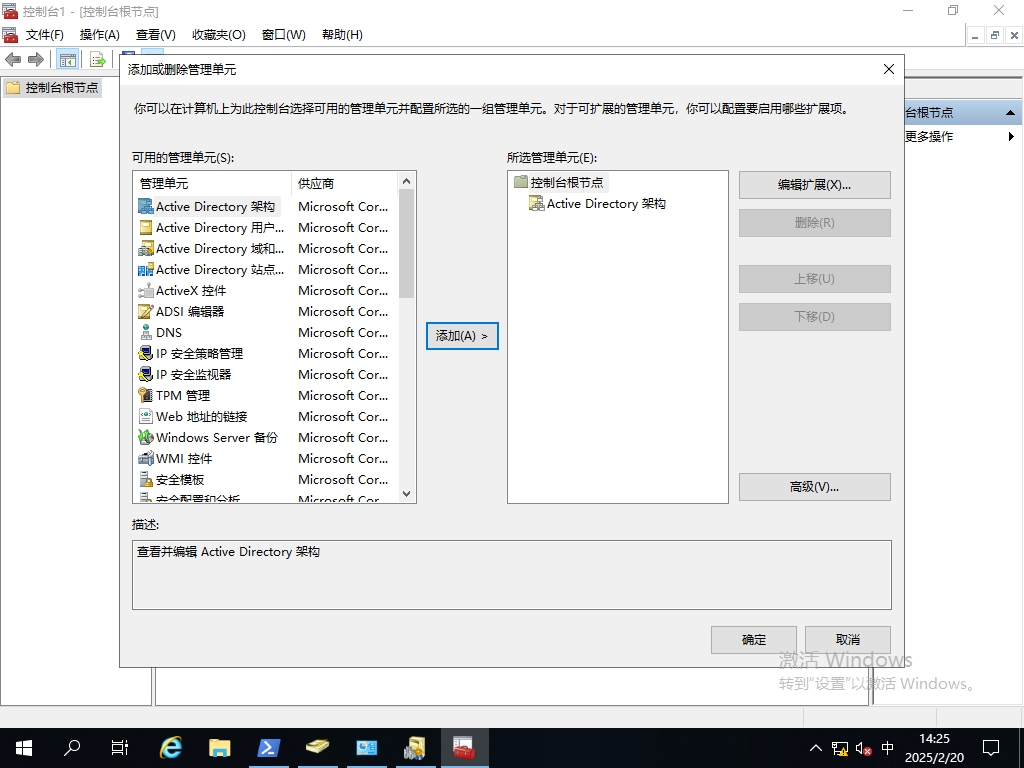Select the WMI 控件 snap-in
1024x768 pixels.
(x=184, y=459)
